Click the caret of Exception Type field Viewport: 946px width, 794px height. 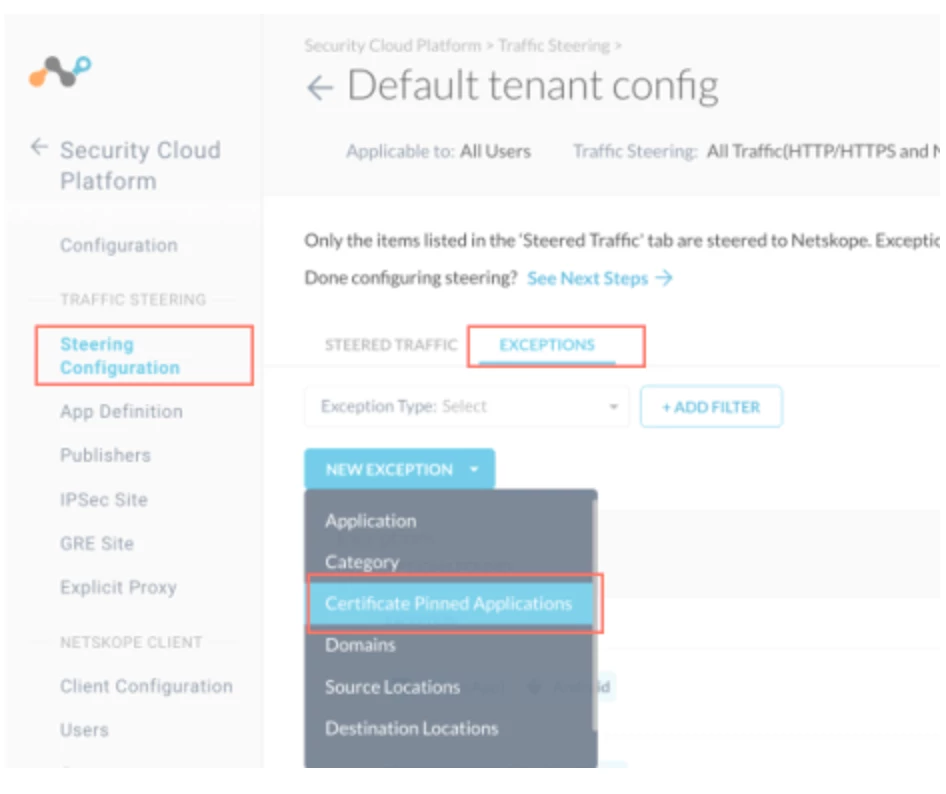(x=614, y=407)
